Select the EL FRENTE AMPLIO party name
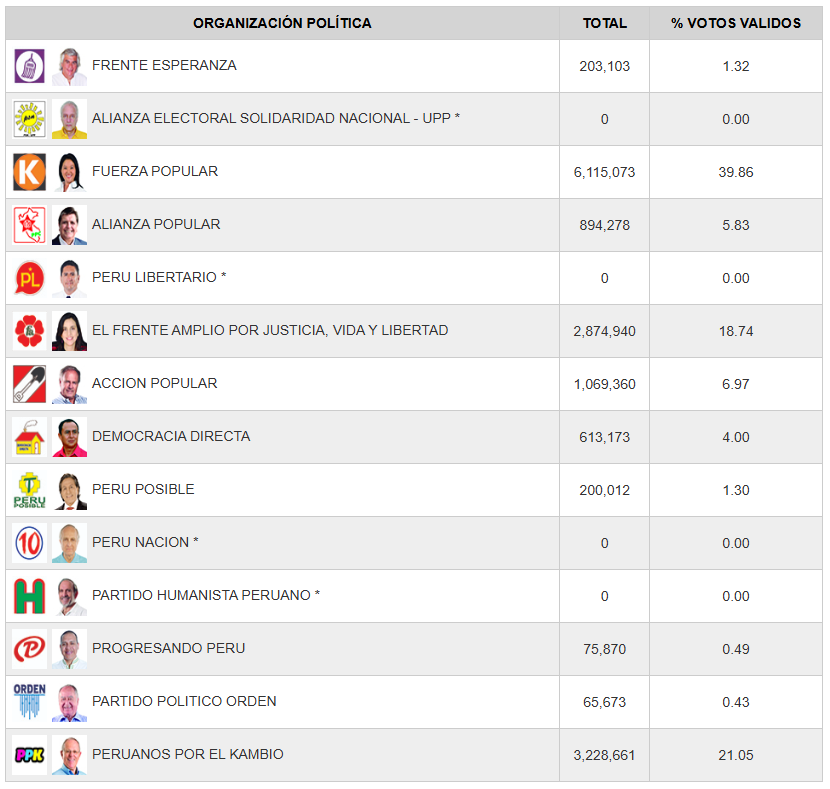This screenshot has height=789, width=830. coord(270,330)
